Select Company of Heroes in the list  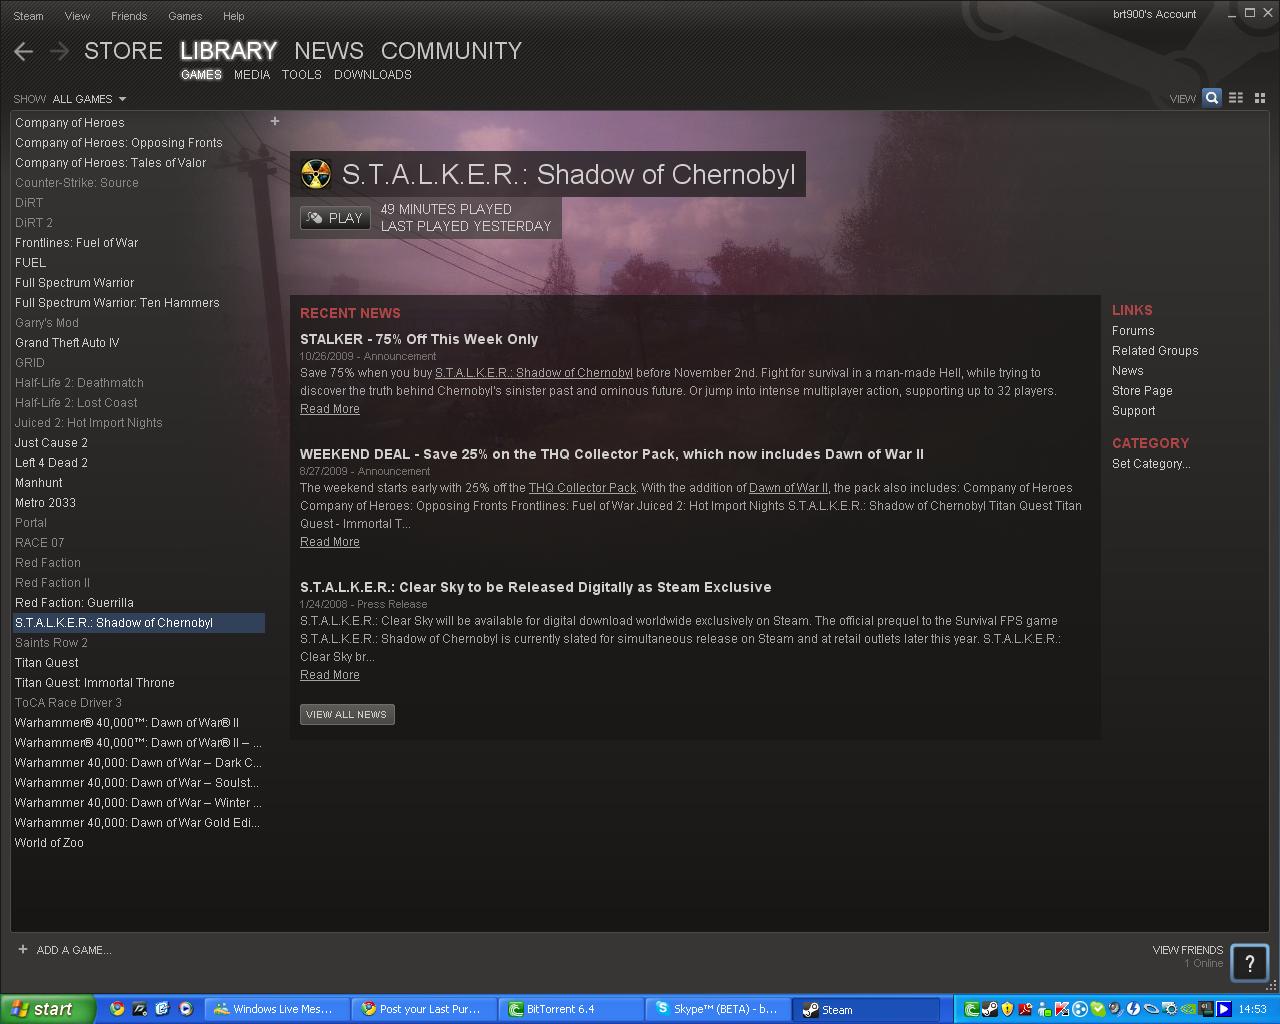coord(139,123)
